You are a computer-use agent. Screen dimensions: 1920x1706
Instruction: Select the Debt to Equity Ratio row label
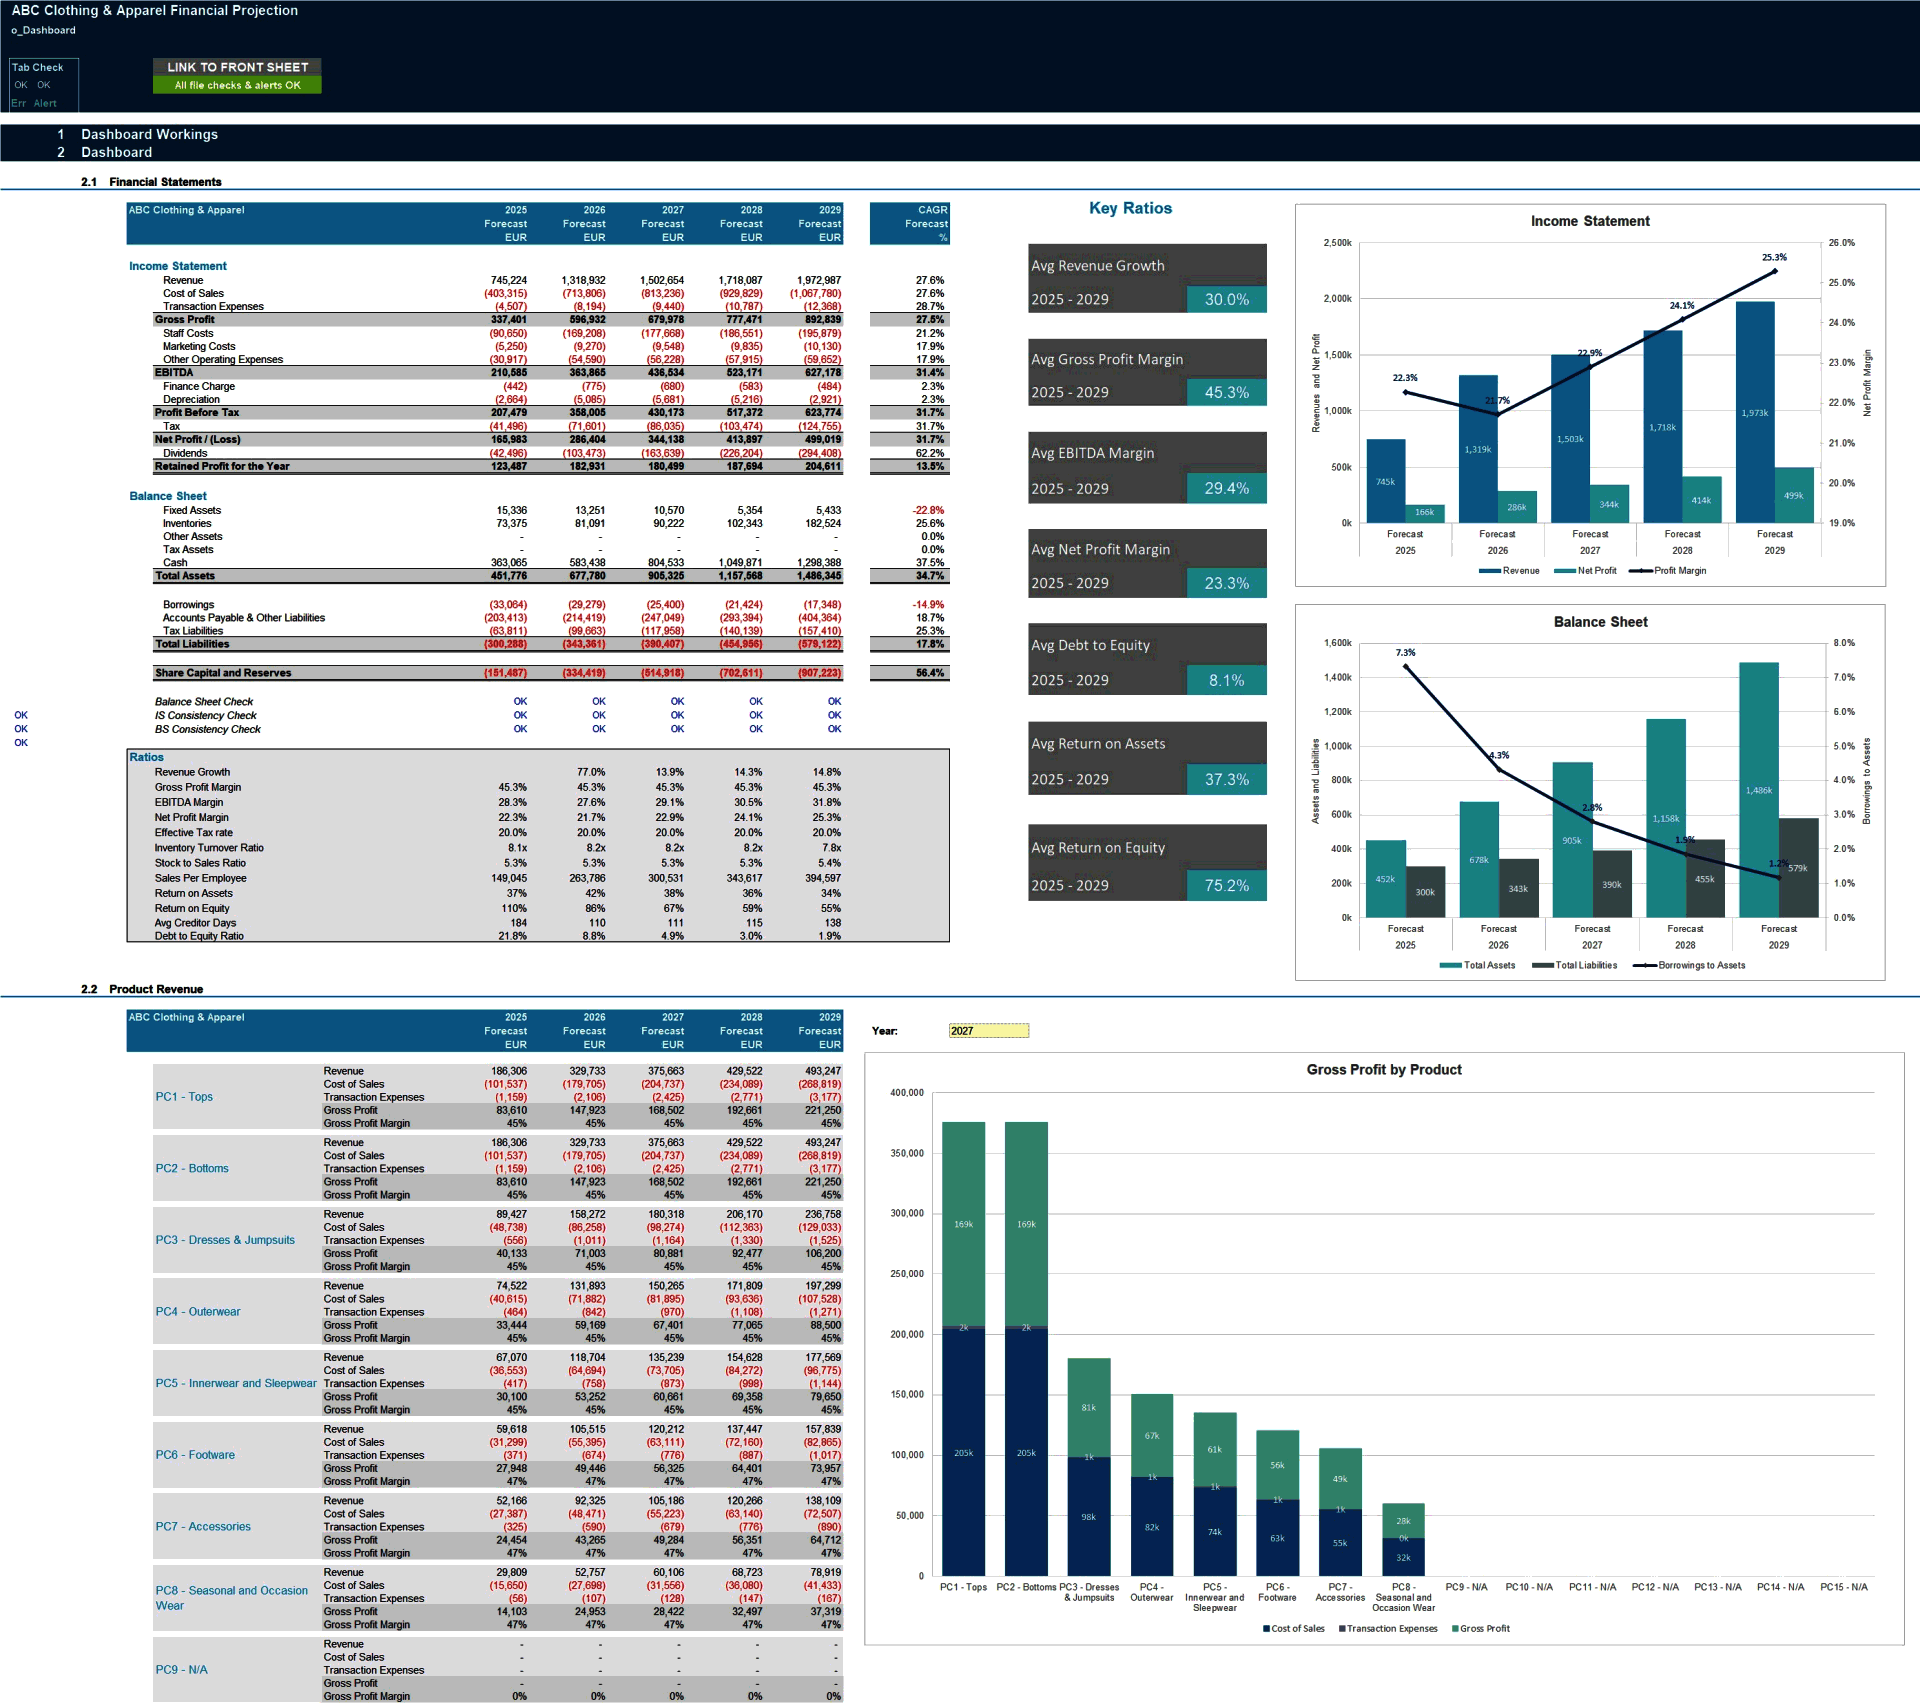199,936
